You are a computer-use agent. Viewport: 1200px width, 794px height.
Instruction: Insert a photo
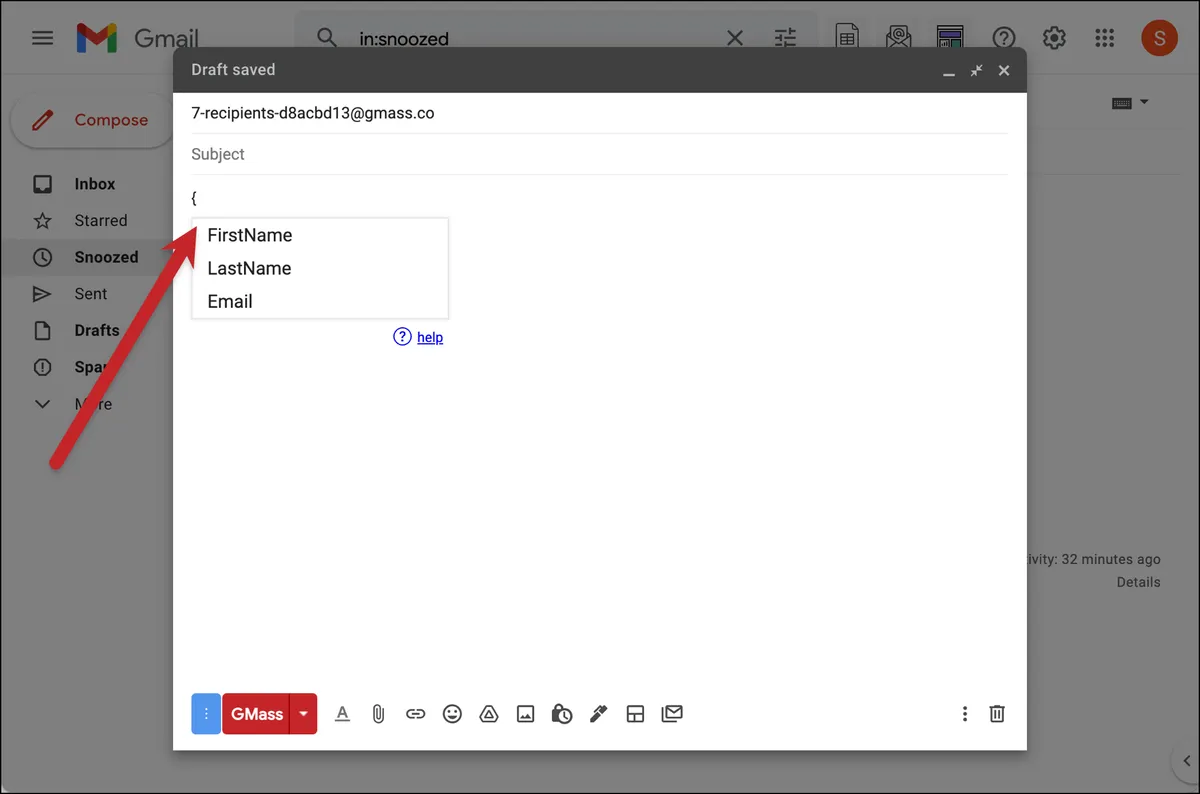[x=525, y=714]
